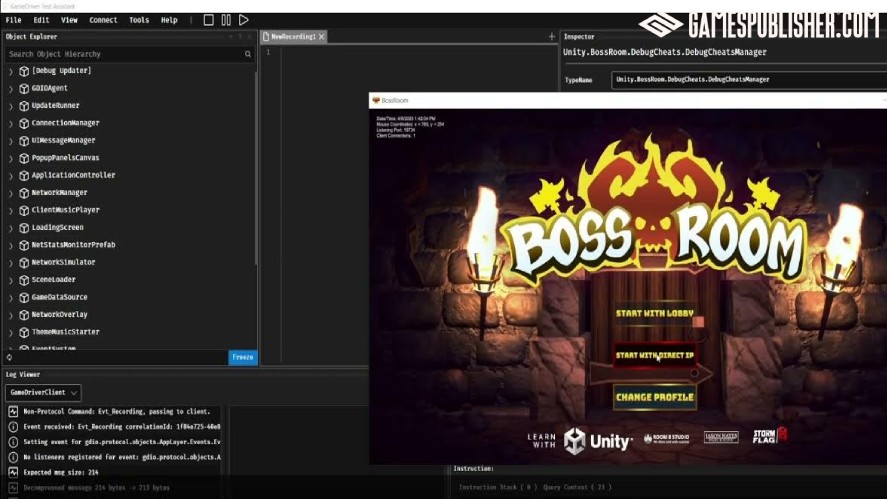Click the 'Expected msg size: 214' log line
The width and height of the screenshot is (887, 499).
point(61,472)
